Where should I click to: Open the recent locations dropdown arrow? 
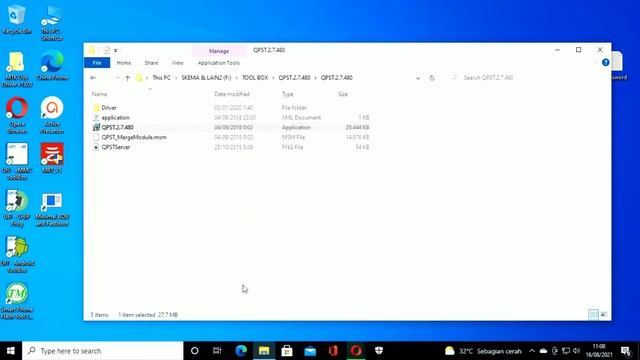(x=118, y=78)
